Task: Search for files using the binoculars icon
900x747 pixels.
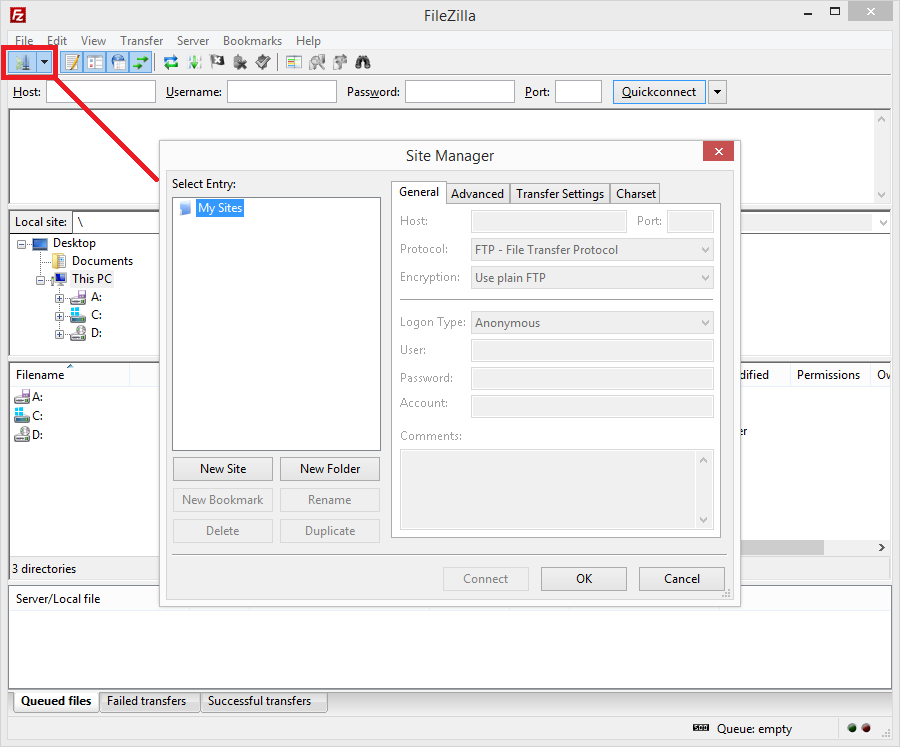Action: coord(363,62)
